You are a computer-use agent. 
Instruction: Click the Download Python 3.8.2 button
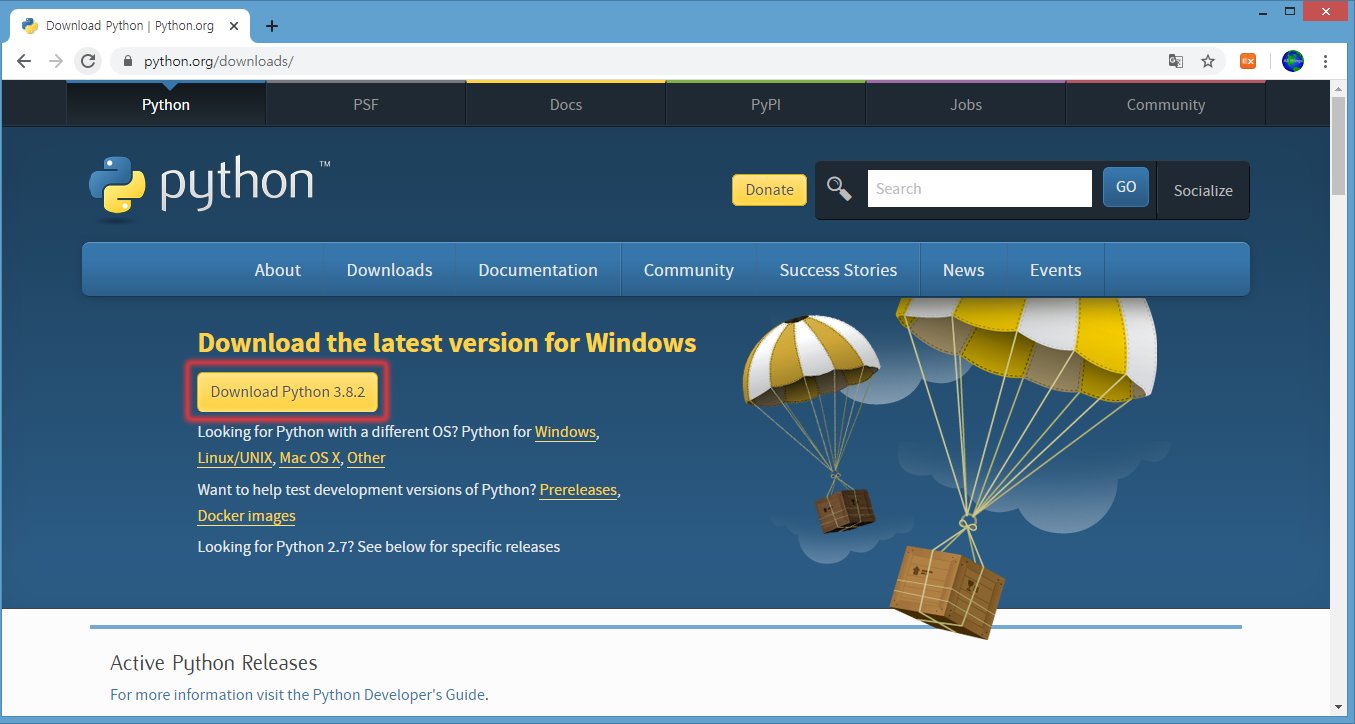pyautogui.click(x=288, y=392)
